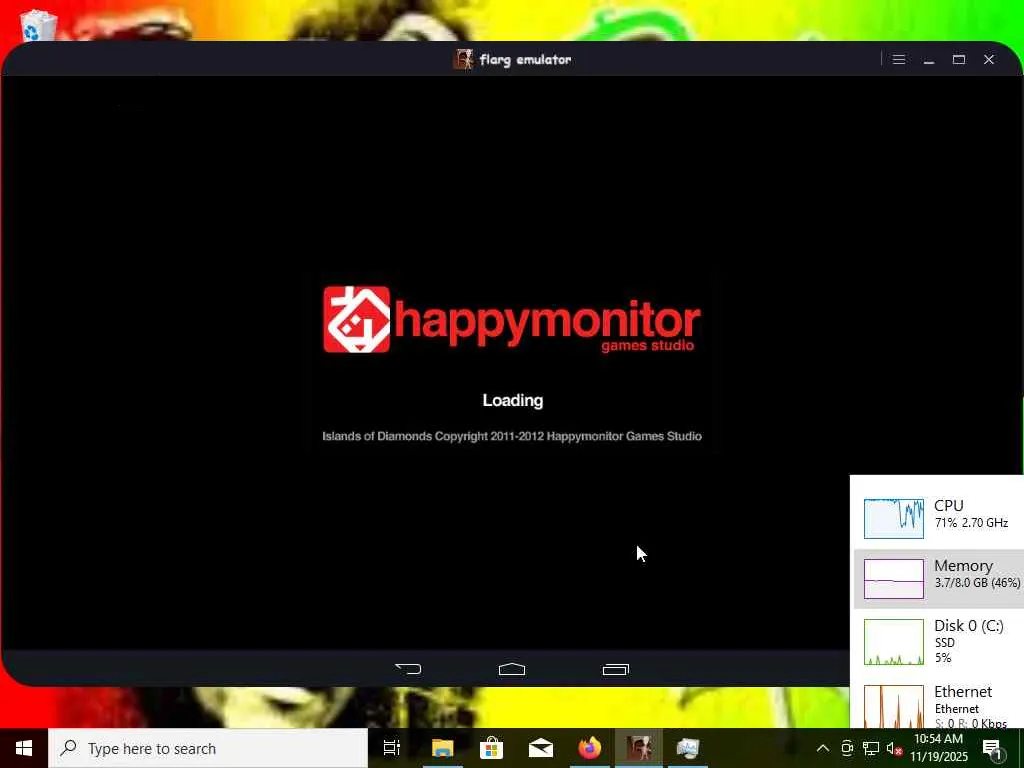Open network status tray icon

click(x=871, y=748)
